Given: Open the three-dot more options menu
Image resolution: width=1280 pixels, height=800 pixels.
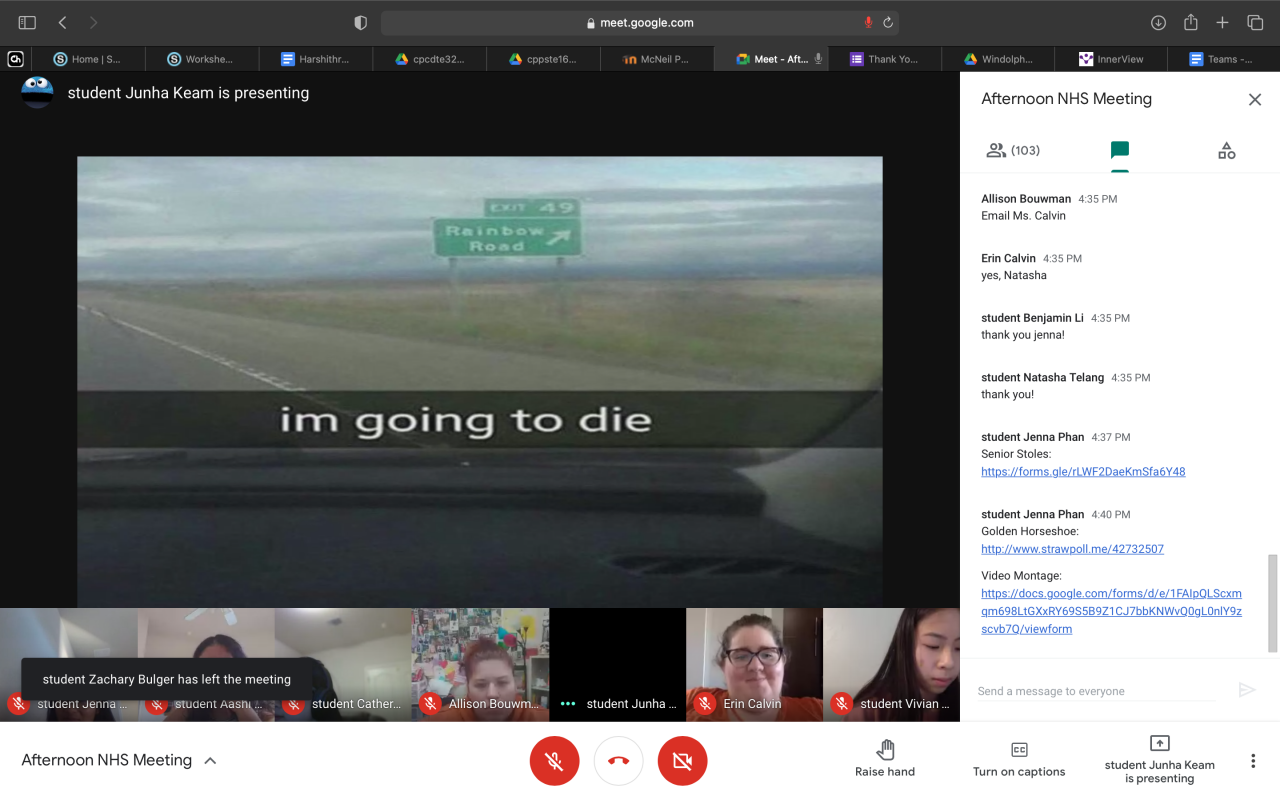Looking at the screenshot, I should [x=1253, y=761].
